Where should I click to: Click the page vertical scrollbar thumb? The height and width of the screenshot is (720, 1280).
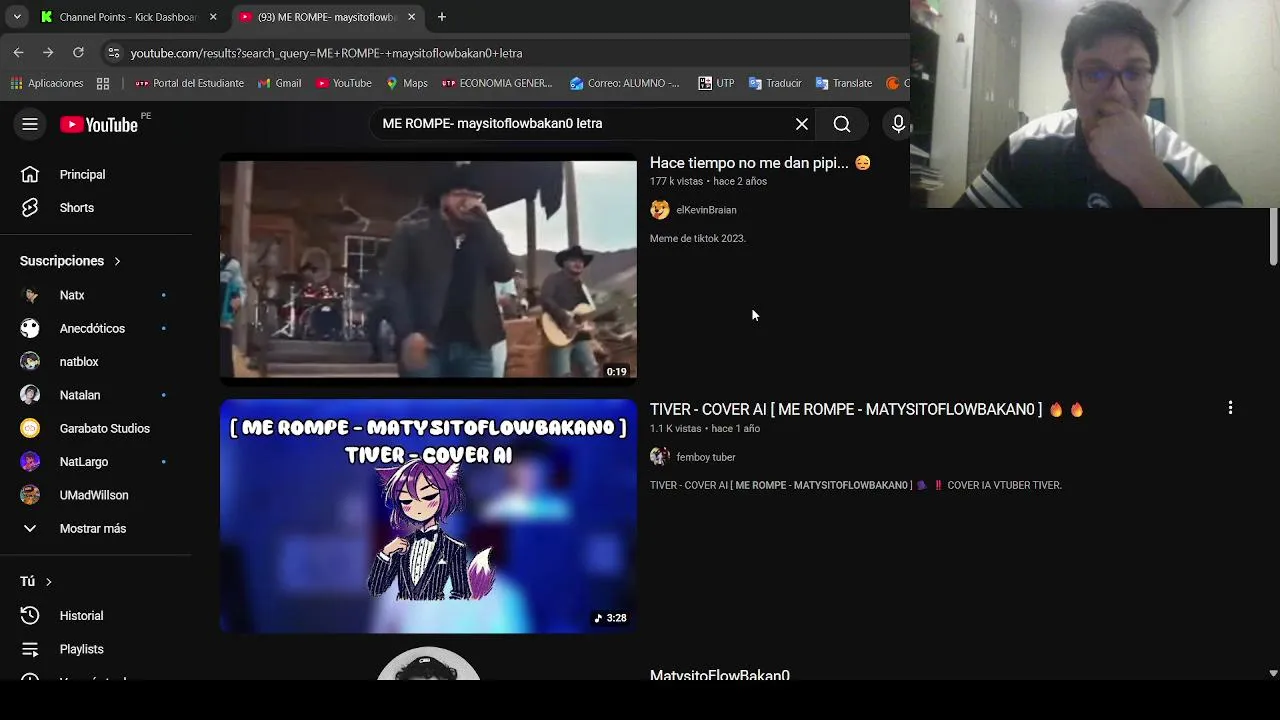coord(1273,237)
